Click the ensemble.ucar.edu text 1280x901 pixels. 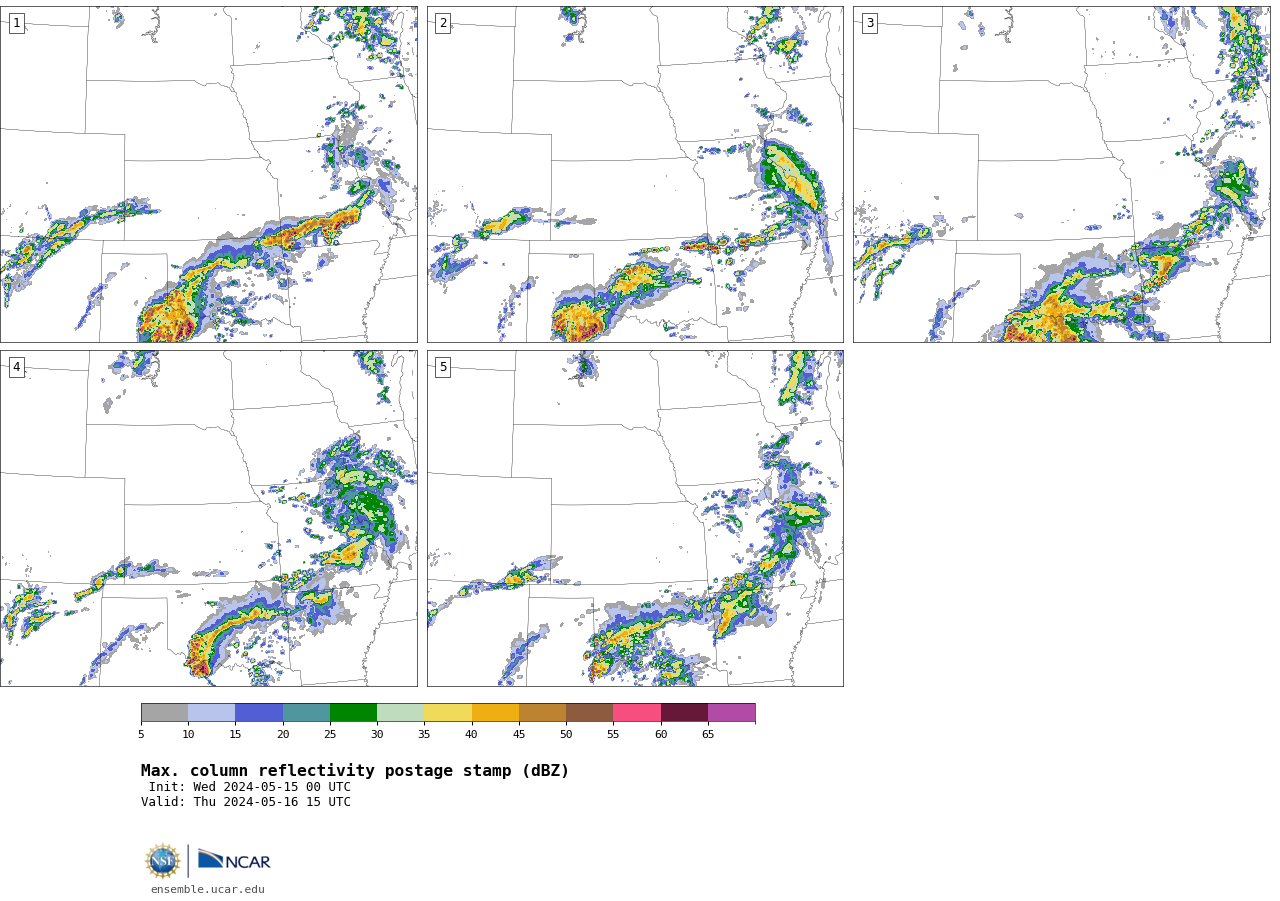(208, 889)
